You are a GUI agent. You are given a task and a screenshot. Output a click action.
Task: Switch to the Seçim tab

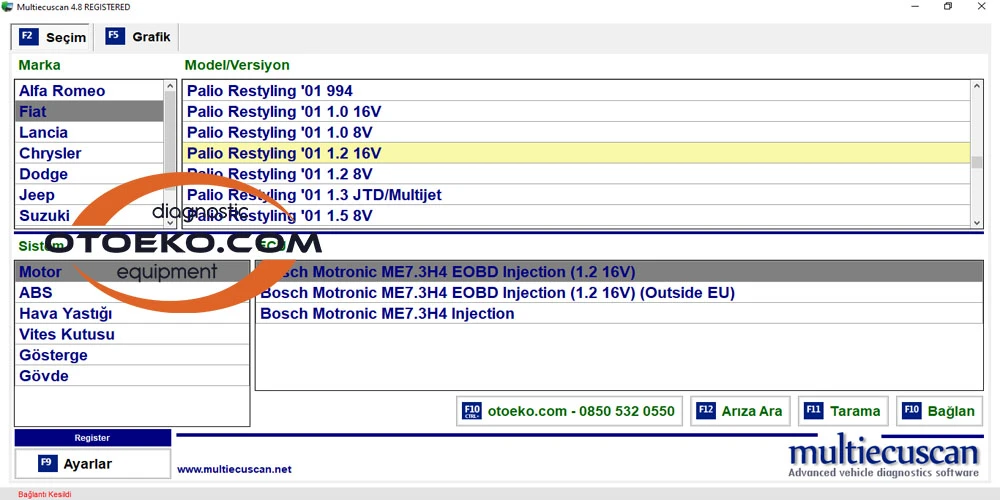[x=52, y=37]
